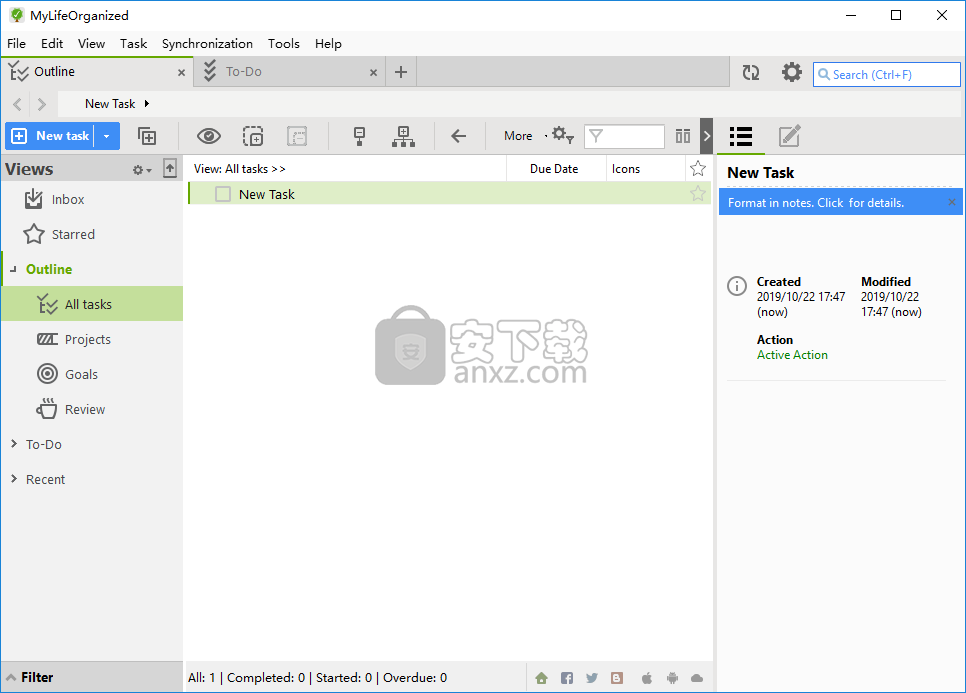
Task: Click the Active Action link
Action: (x=792, y=355)
